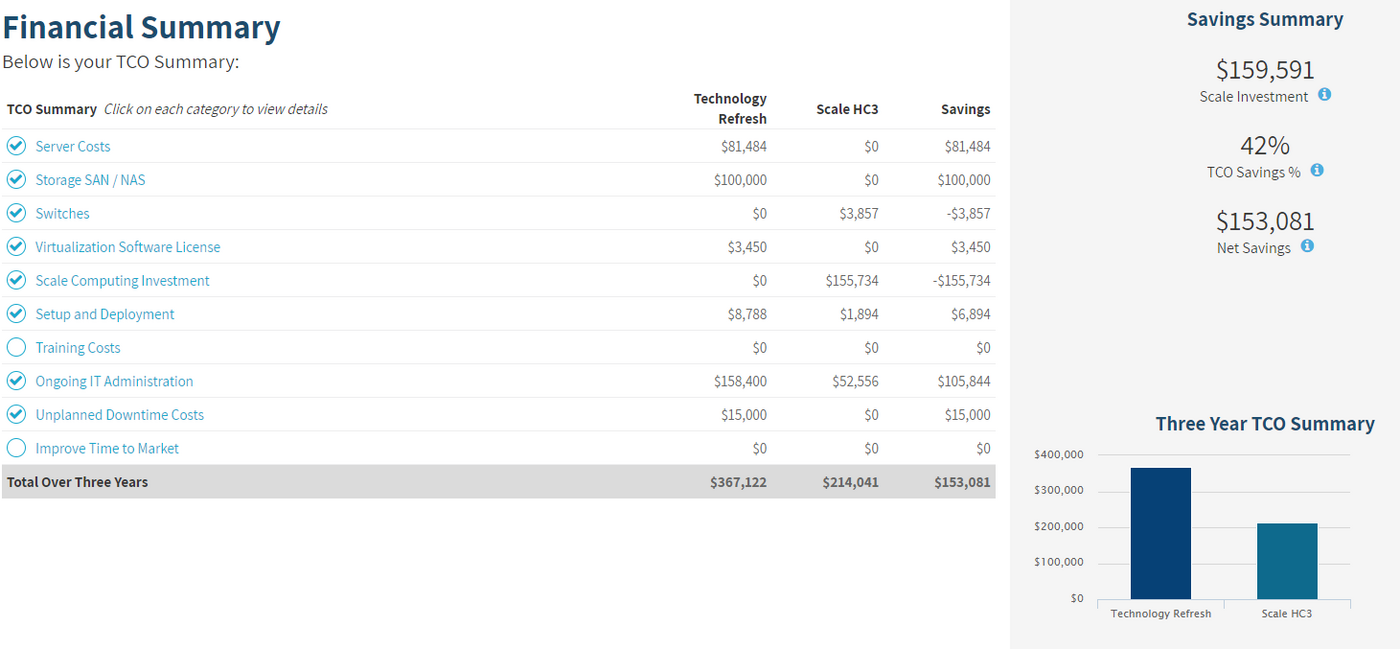Click the Total Over Three Years row
1400x649 pixels.
click(x=498, y=482)
